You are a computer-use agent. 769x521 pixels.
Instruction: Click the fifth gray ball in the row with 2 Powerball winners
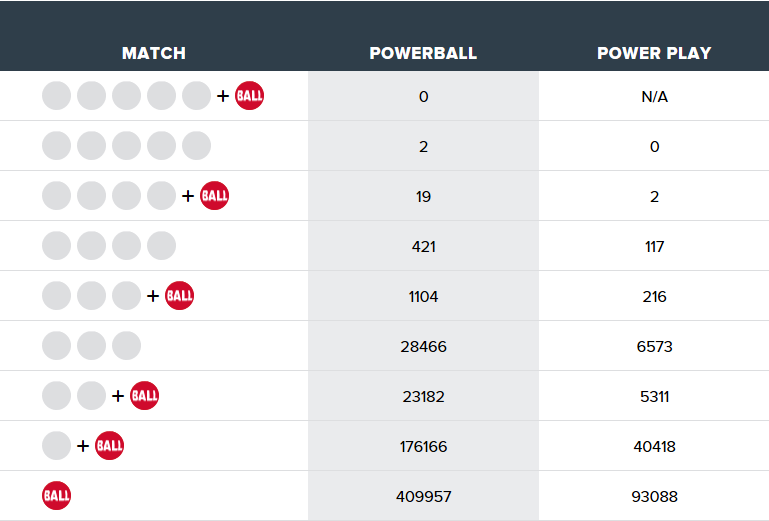click(196, 146)
